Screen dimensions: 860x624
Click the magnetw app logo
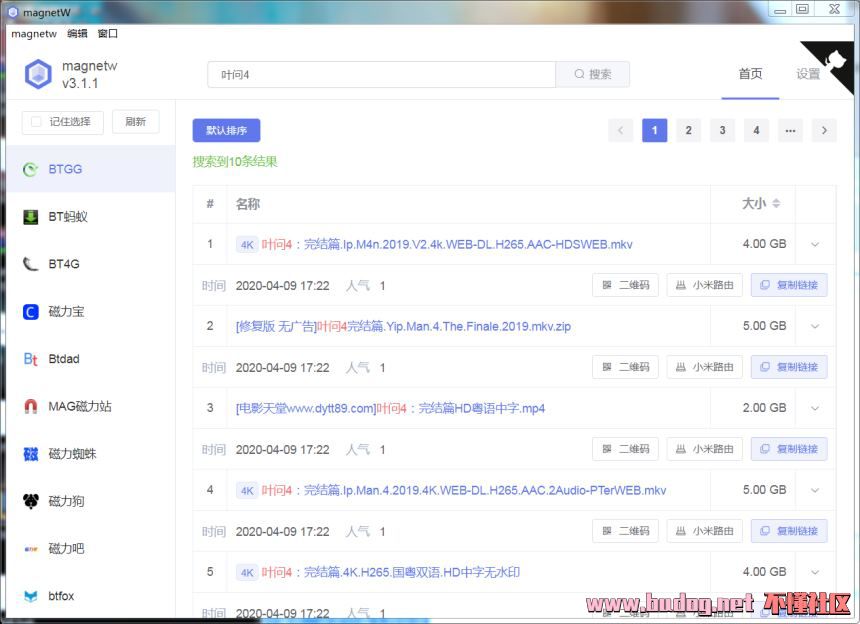coord(38,74)
